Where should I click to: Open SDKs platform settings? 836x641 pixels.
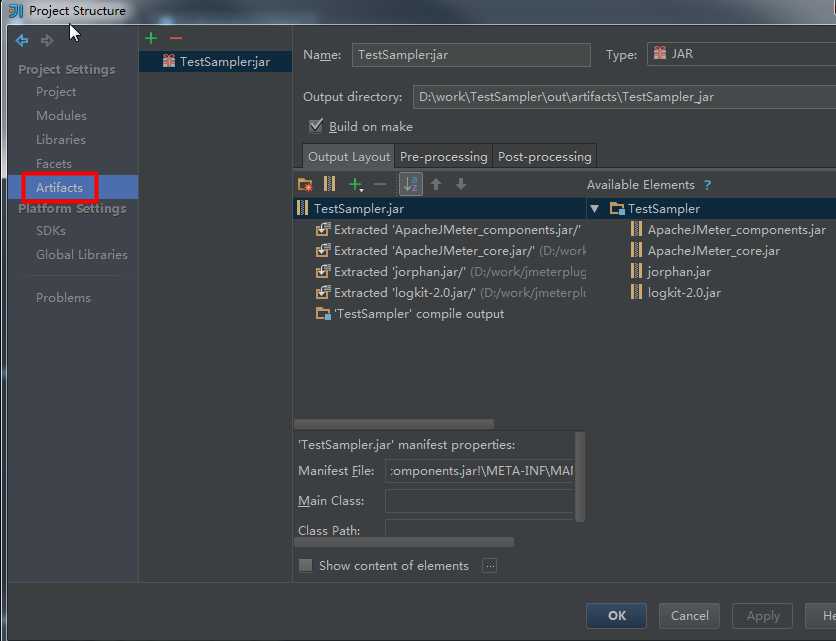pyautogui.click(x=51, y=231)
